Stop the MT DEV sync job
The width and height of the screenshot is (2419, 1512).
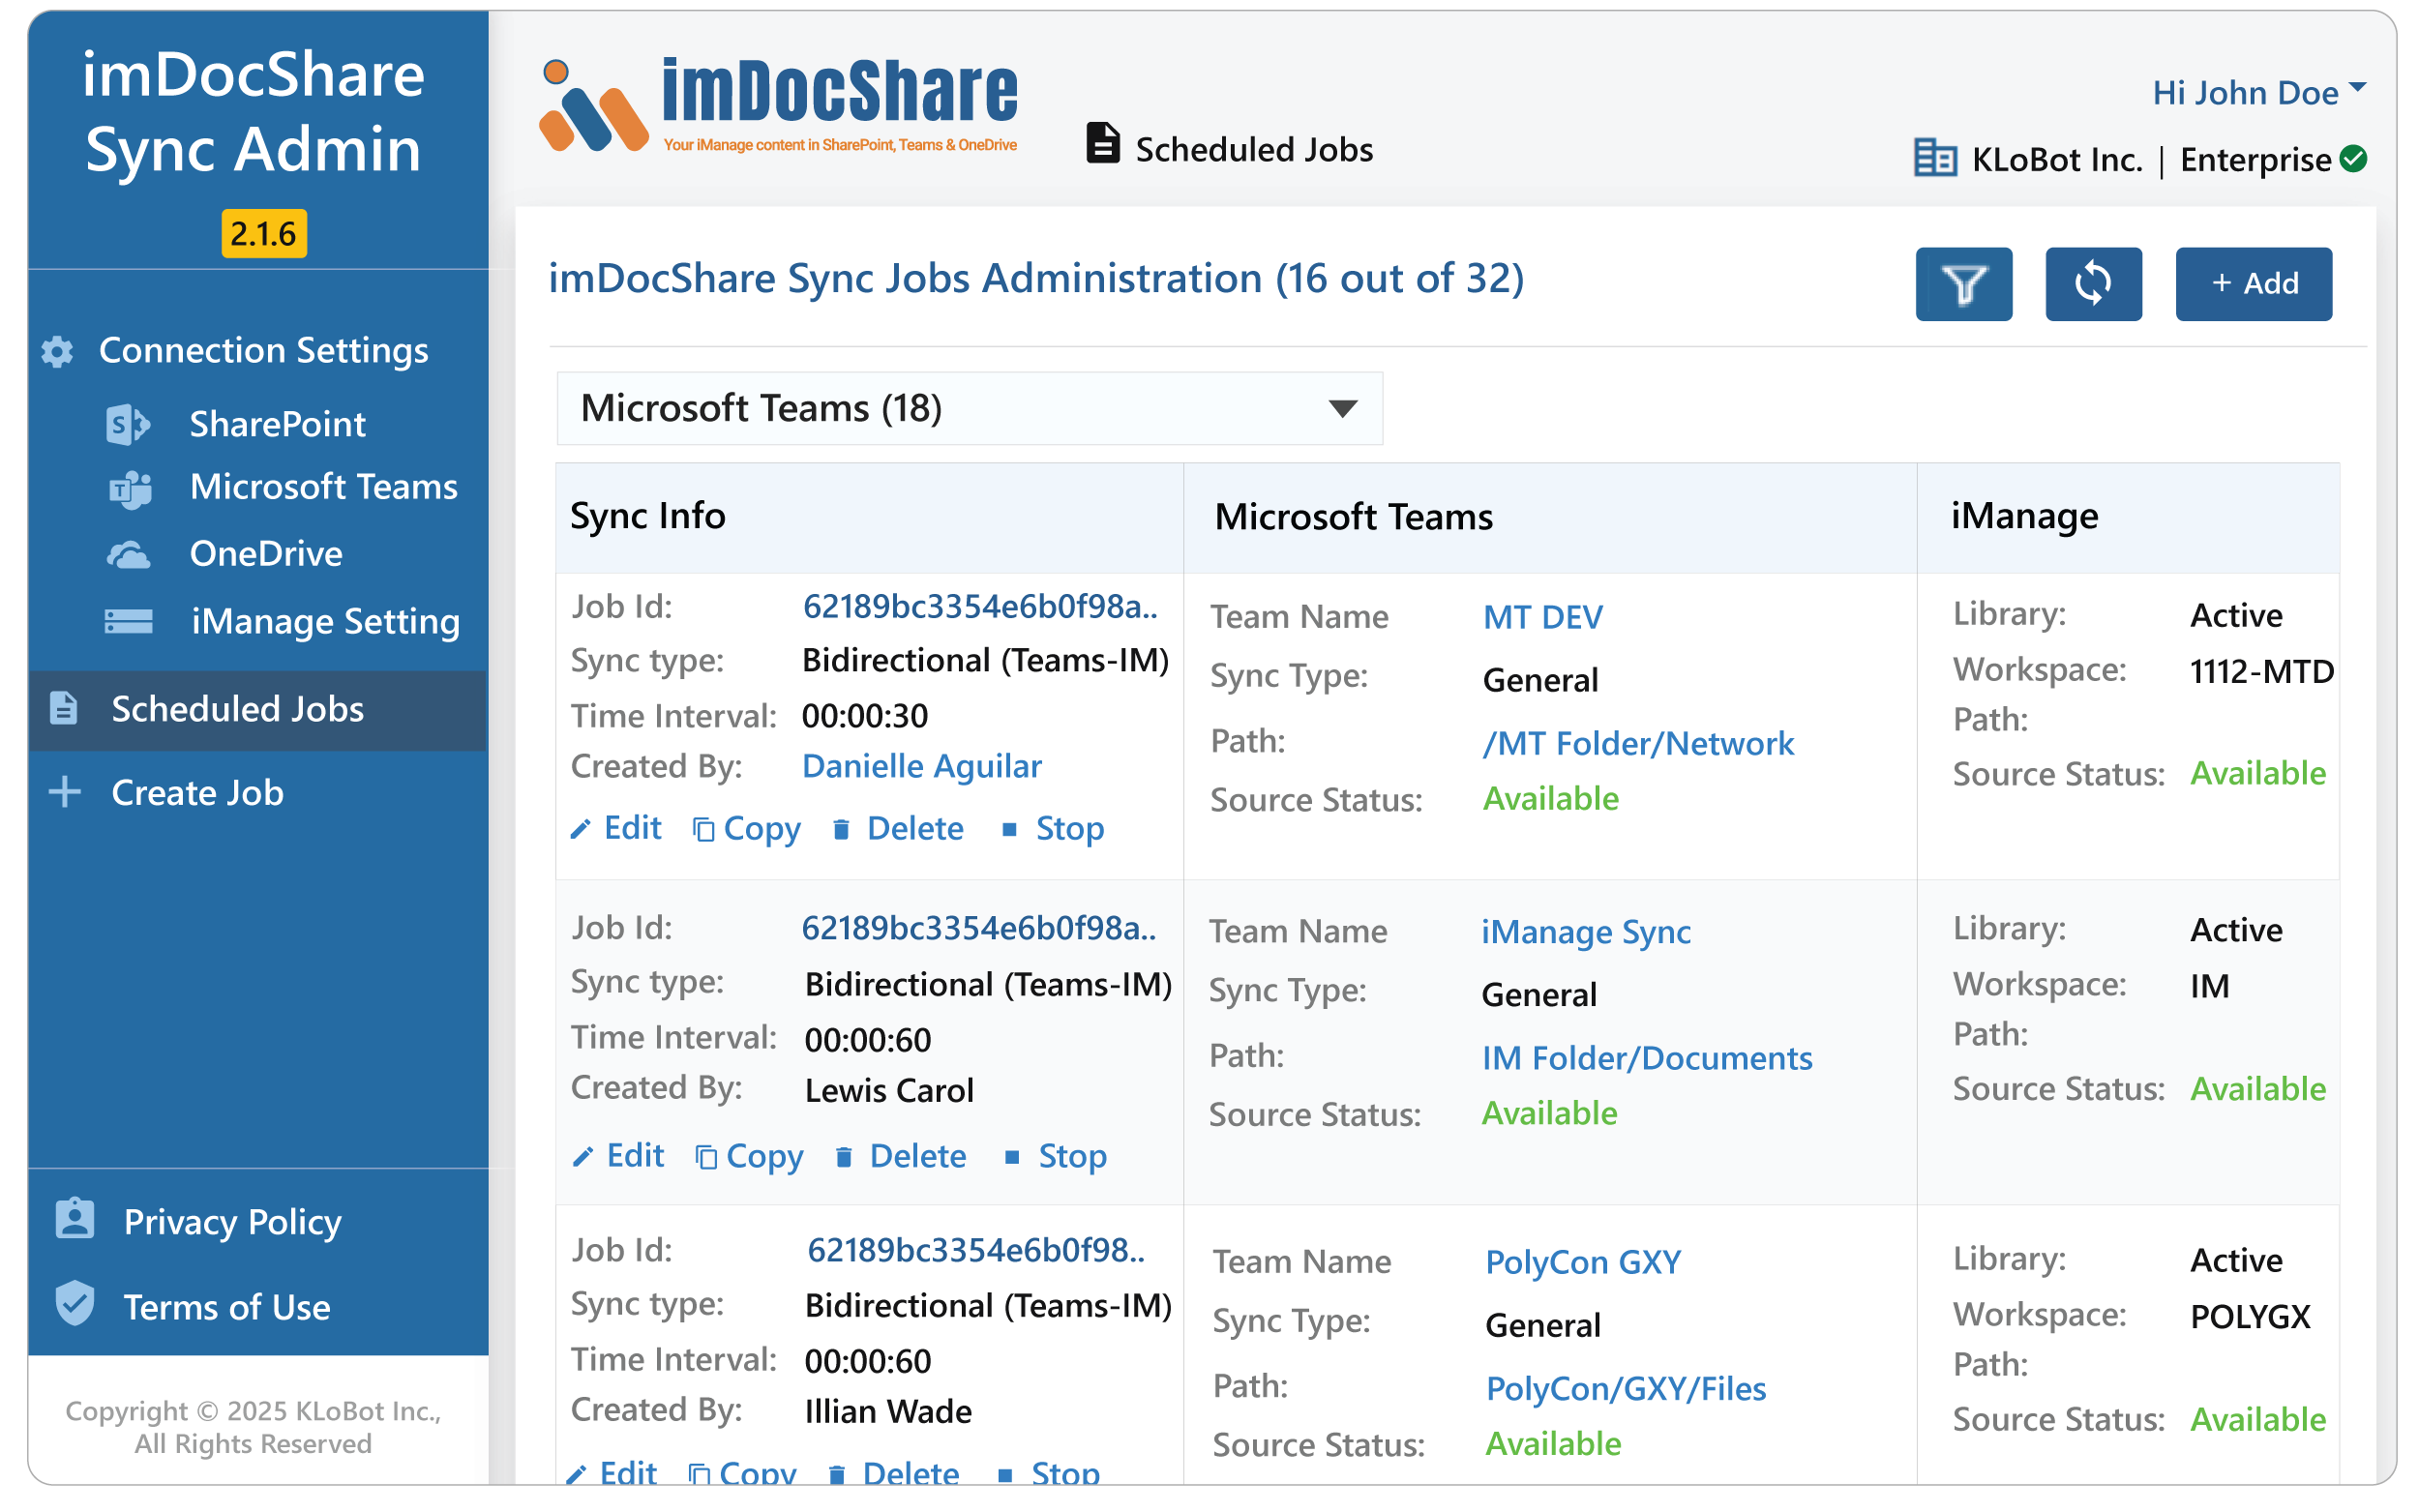(x=1052, y=828)
